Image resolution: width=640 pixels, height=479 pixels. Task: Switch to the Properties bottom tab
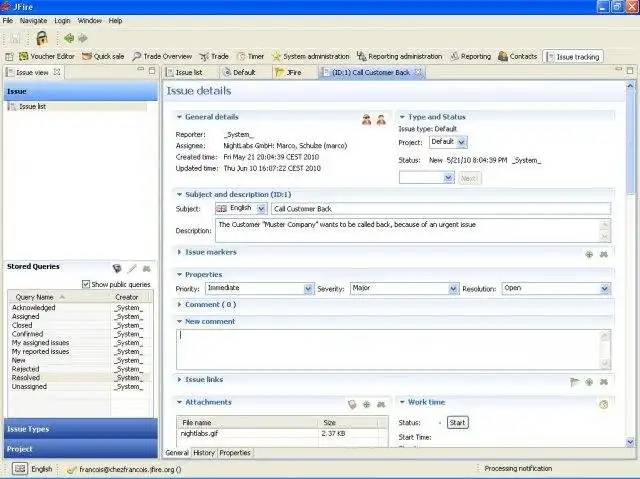(235, 452)
